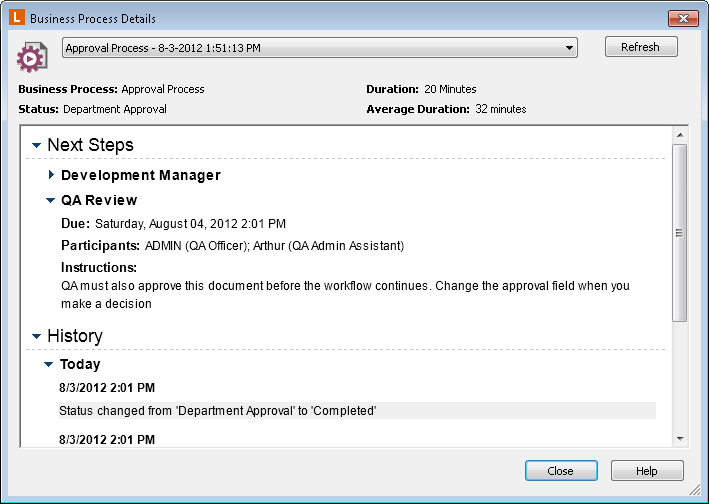Collapse the QA Review step arrow
This screenshot has height=504, width=709.
(x=51, y=200)
